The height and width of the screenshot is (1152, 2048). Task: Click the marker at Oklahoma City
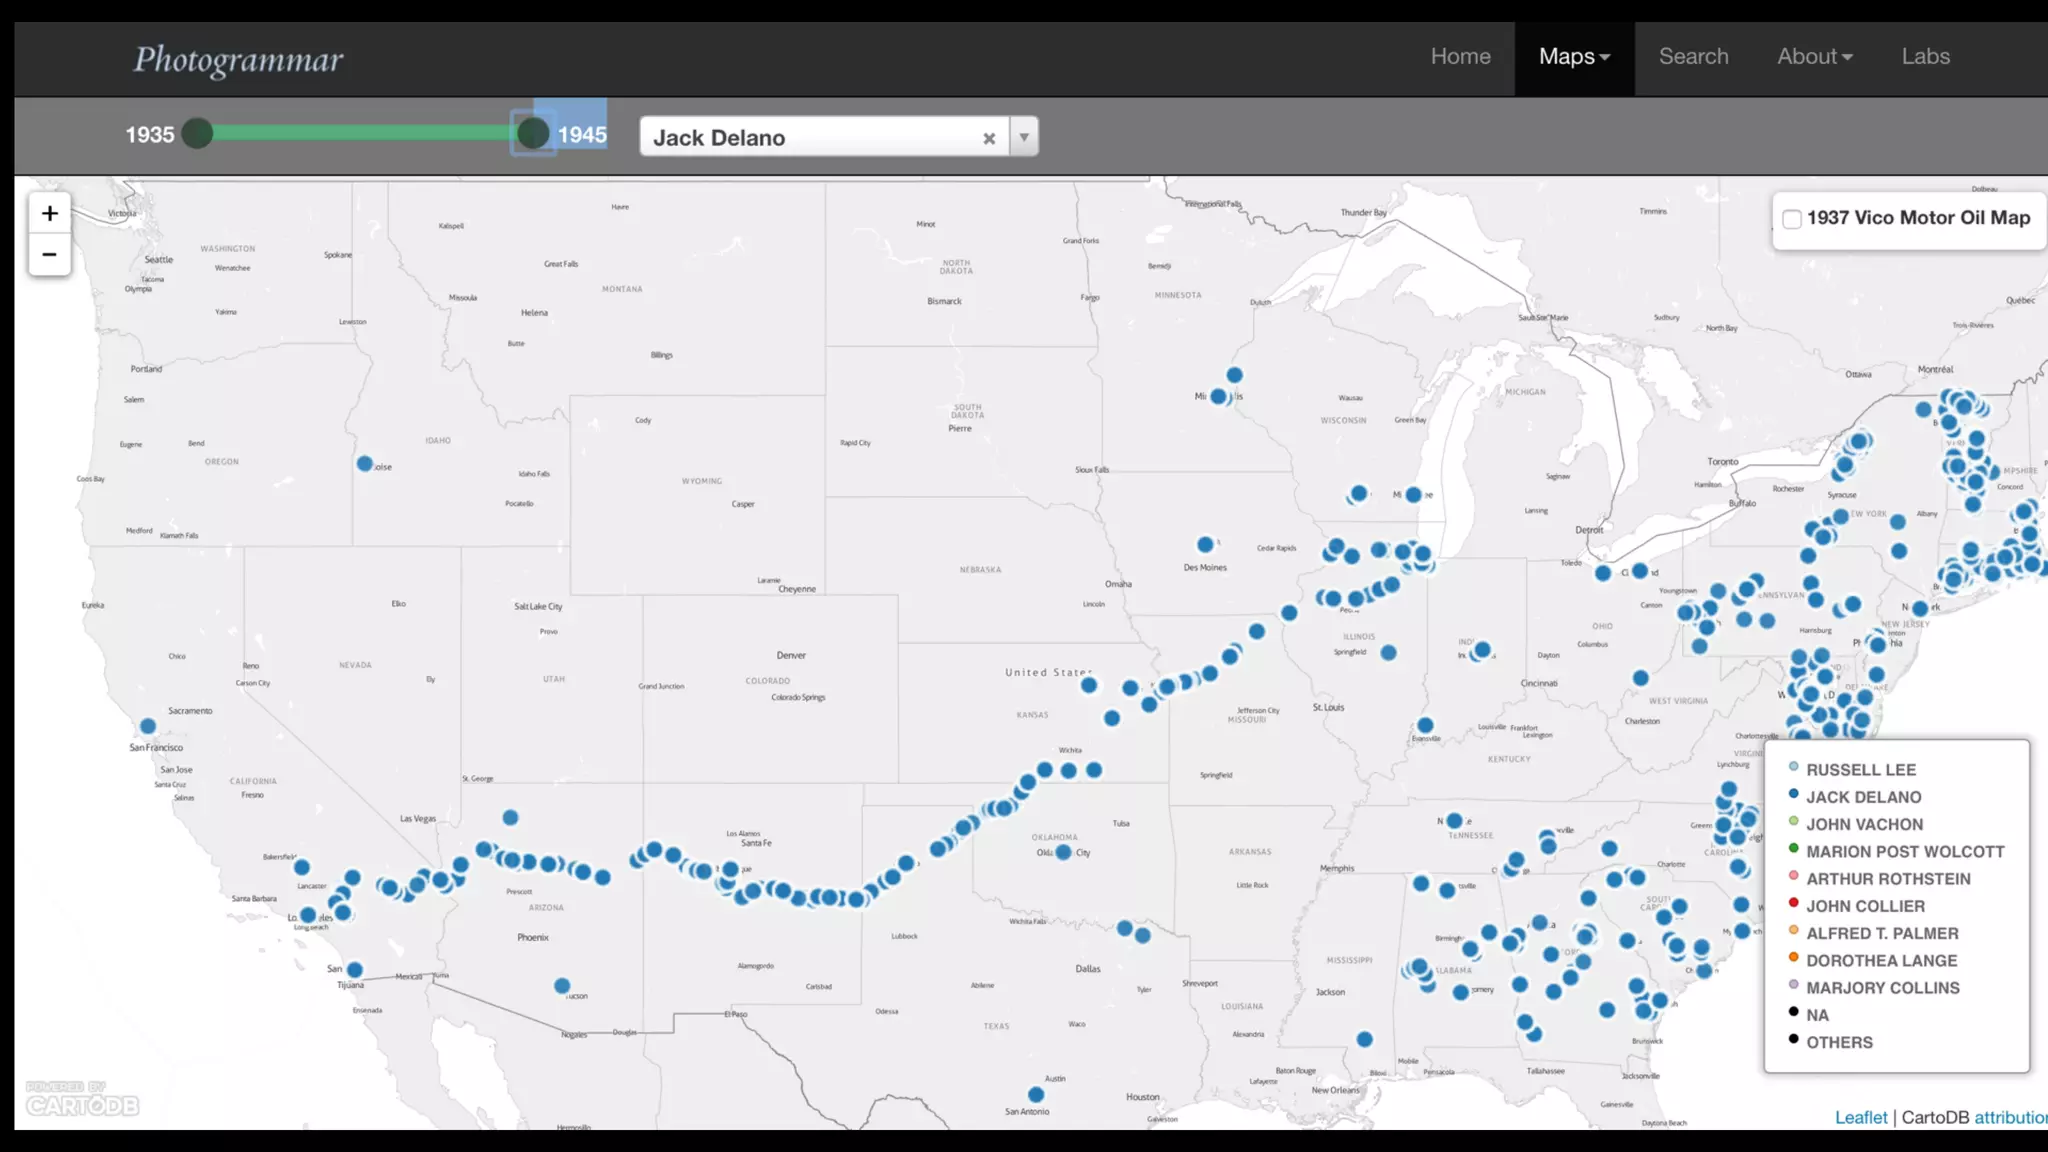tap(1064, 852)
